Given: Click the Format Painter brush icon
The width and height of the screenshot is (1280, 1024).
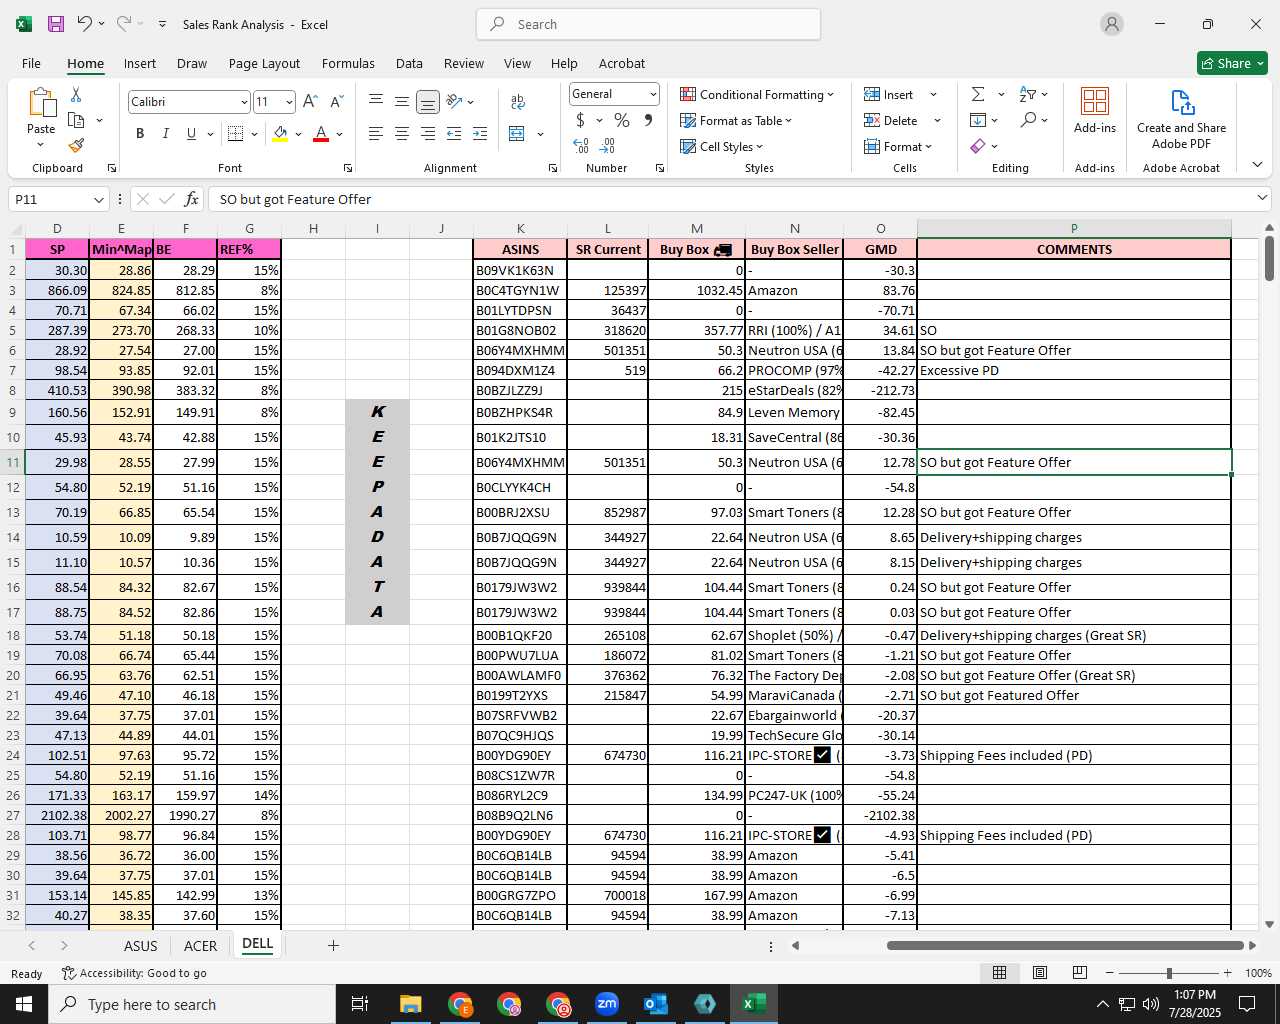Looking at the screenshot, I should tap(76, 145).
